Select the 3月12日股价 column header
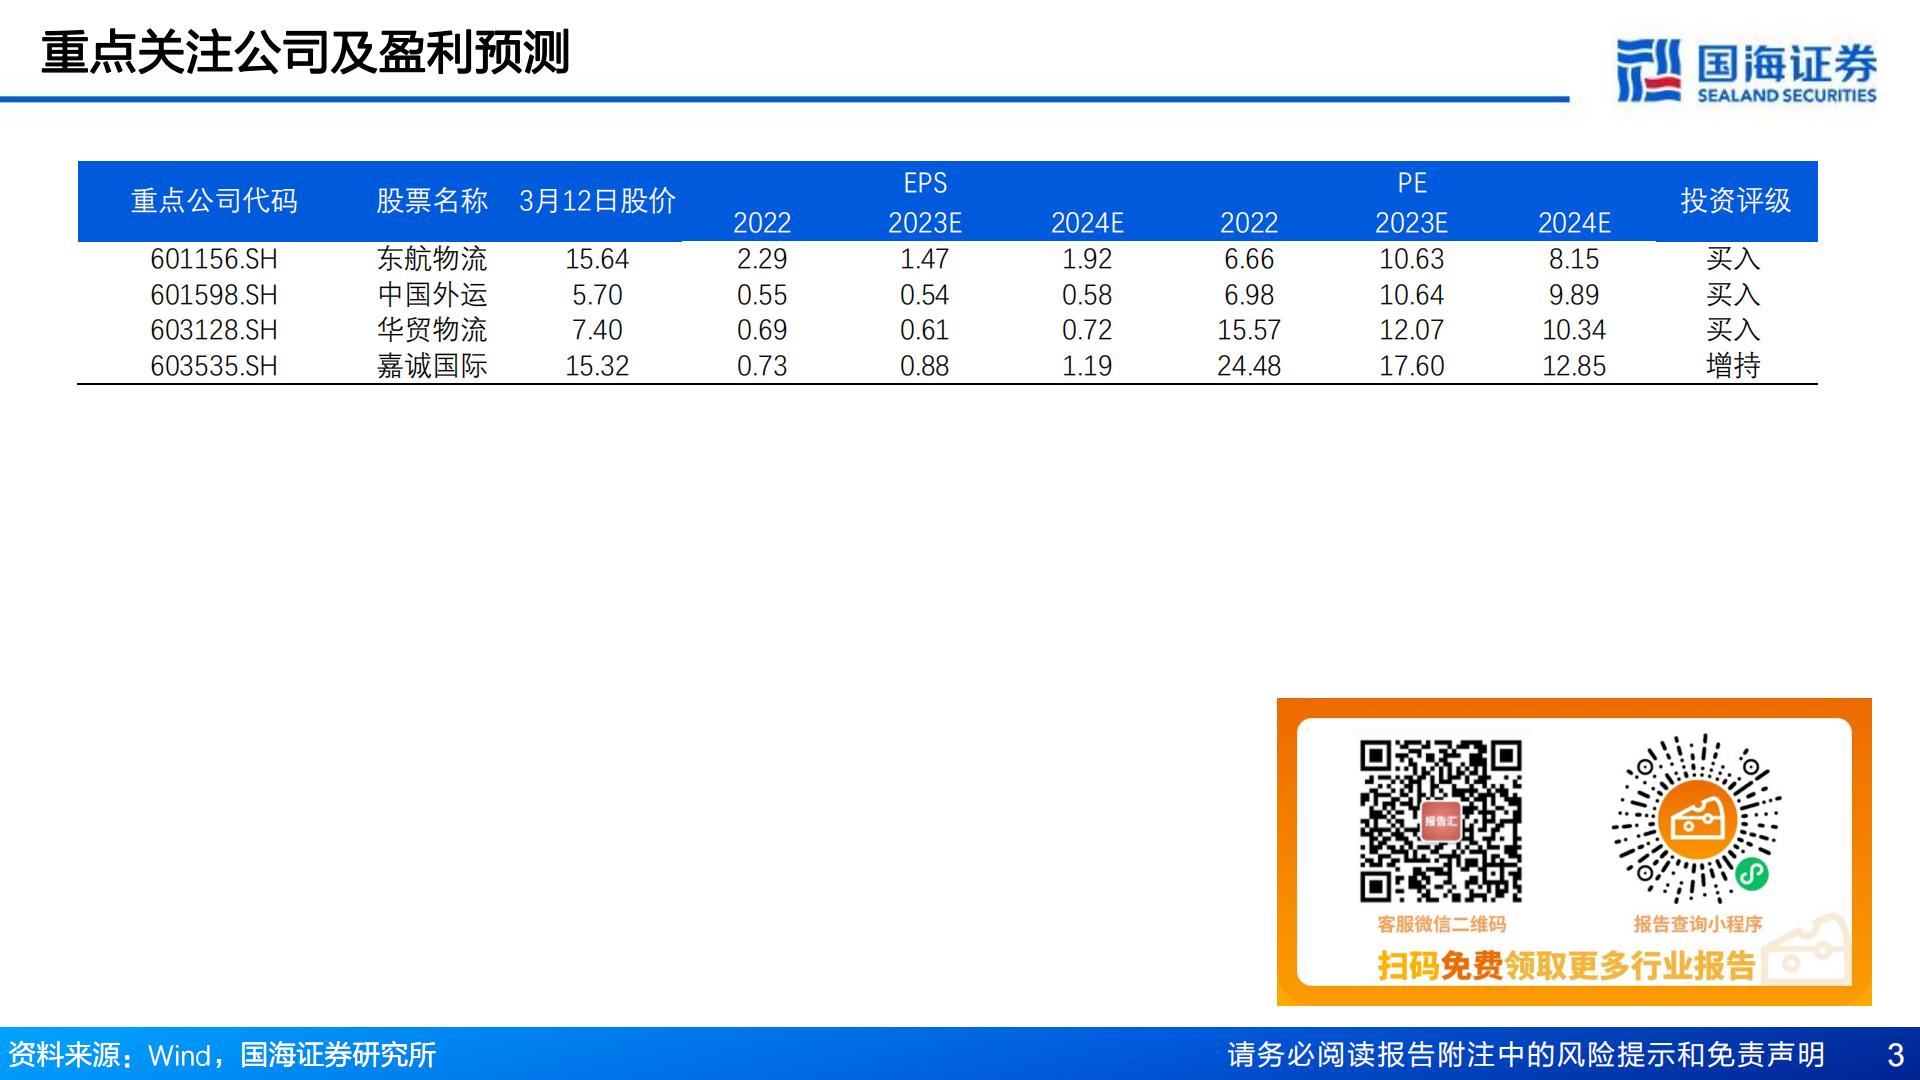 [x=597, y=201]
